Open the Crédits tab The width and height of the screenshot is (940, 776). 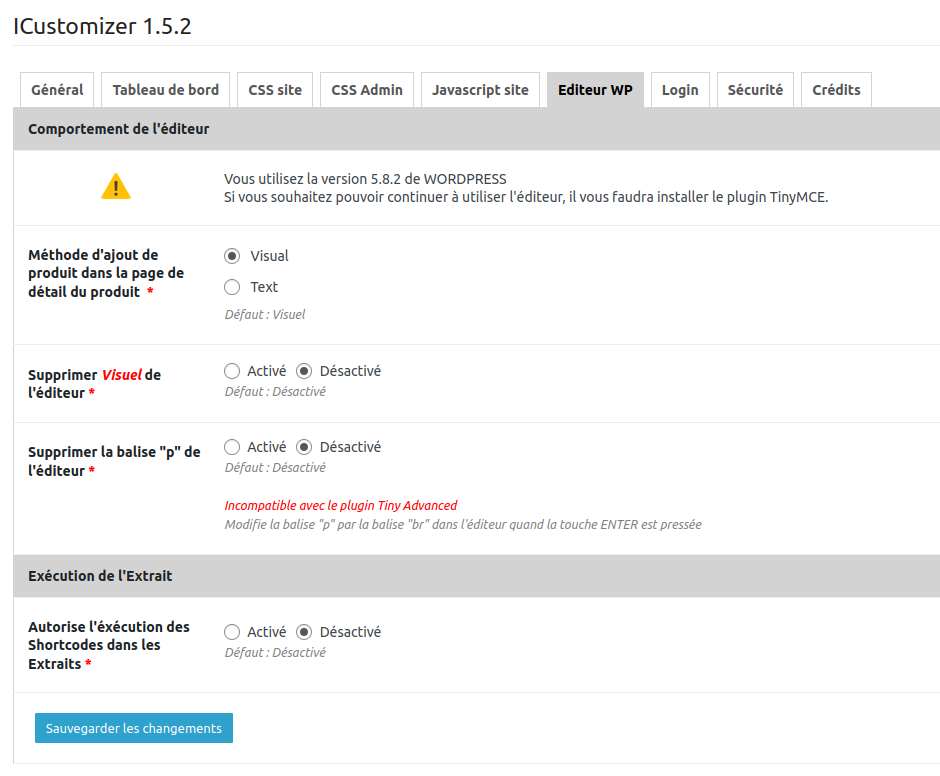[x=836, y=90]
